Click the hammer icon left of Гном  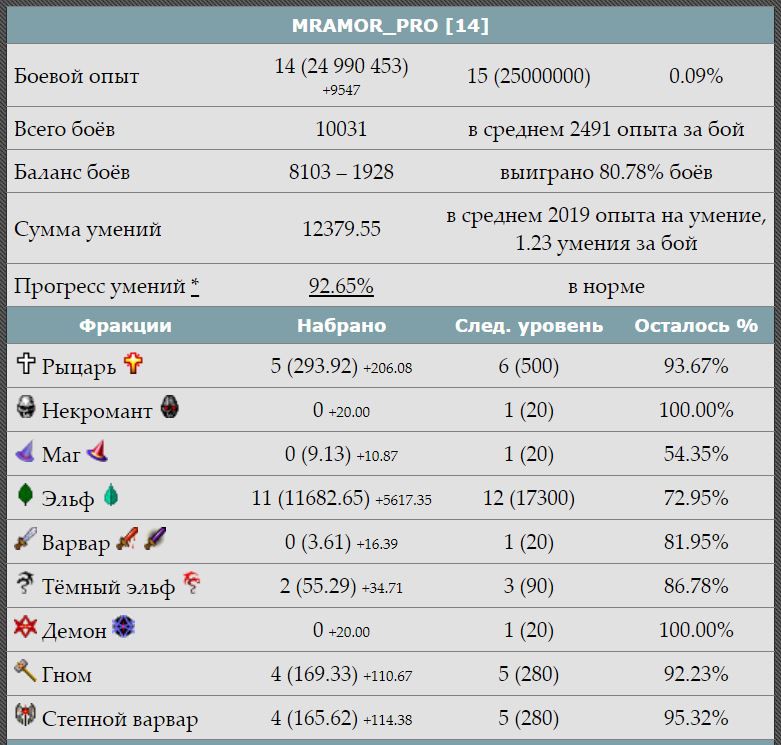pyautogui.click(x=26, y=672)
